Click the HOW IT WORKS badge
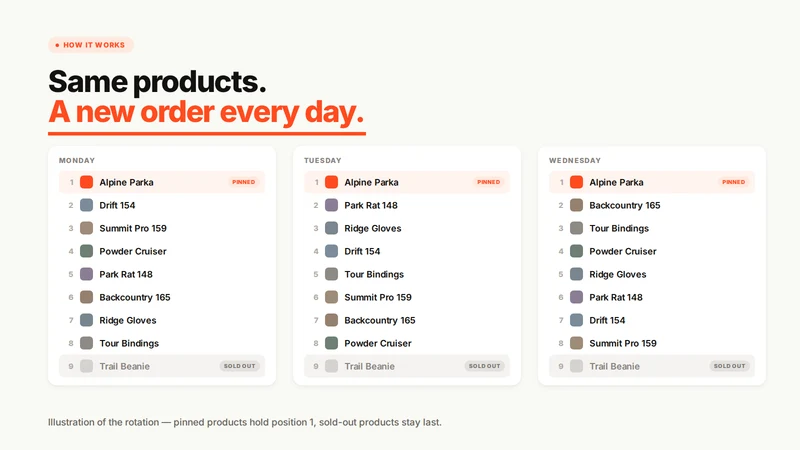The image size is (800, 450). click(91, 45)
